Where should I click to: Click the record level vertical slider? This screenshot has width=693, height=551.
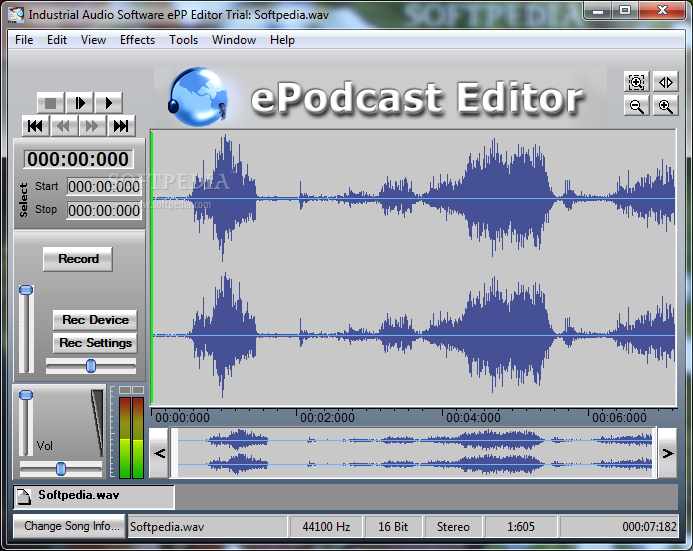(x=26, y=329)
